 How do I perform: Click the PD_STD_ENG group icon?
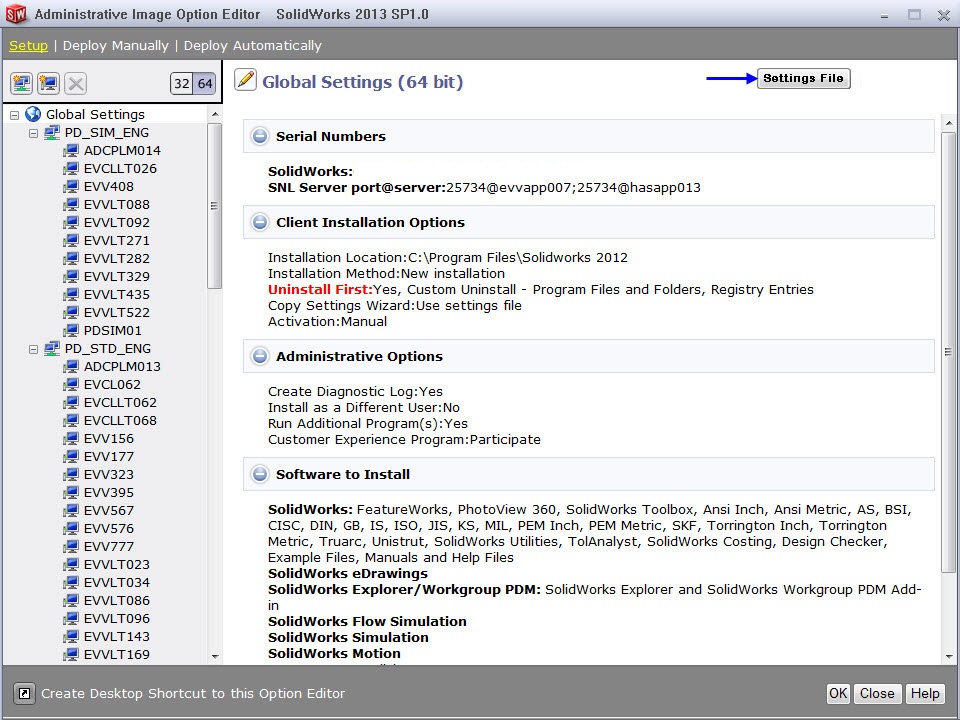52,348
